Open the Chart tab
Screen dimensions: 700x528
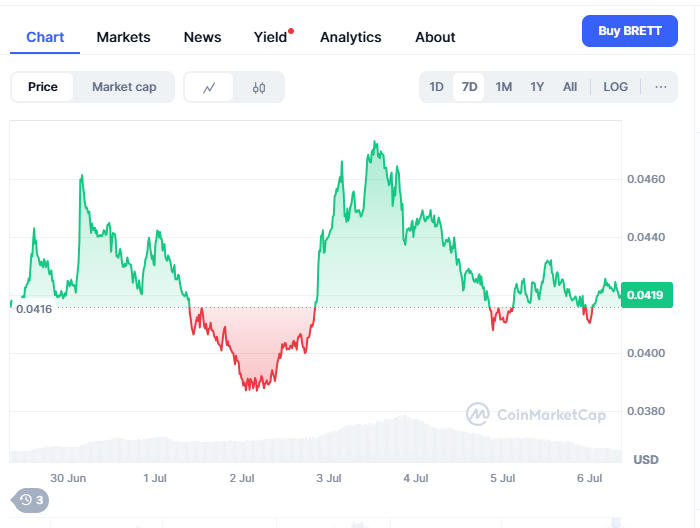45,37
